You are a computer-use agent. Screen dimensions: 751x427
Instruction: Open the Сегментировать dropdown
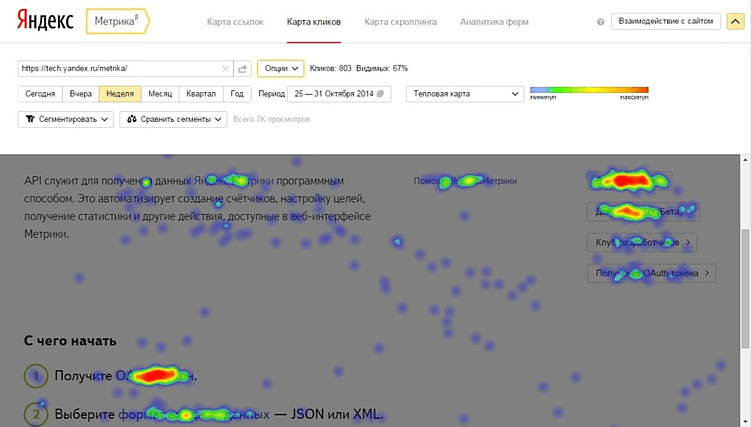[66, 119]
